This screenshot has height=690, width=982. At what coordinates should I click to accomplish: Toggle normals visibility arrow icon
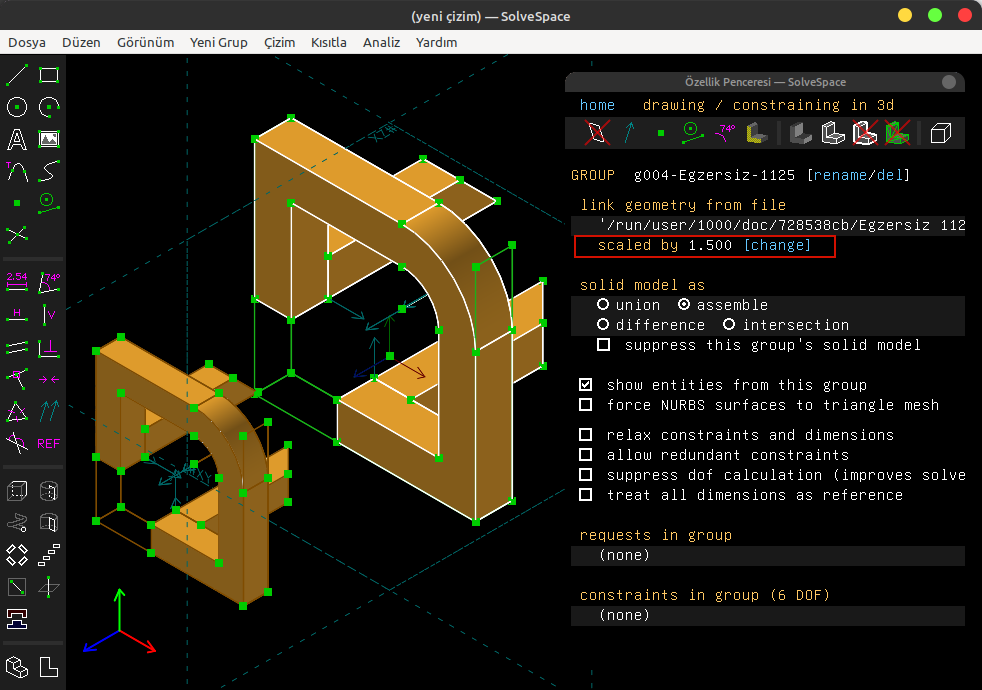629,133
